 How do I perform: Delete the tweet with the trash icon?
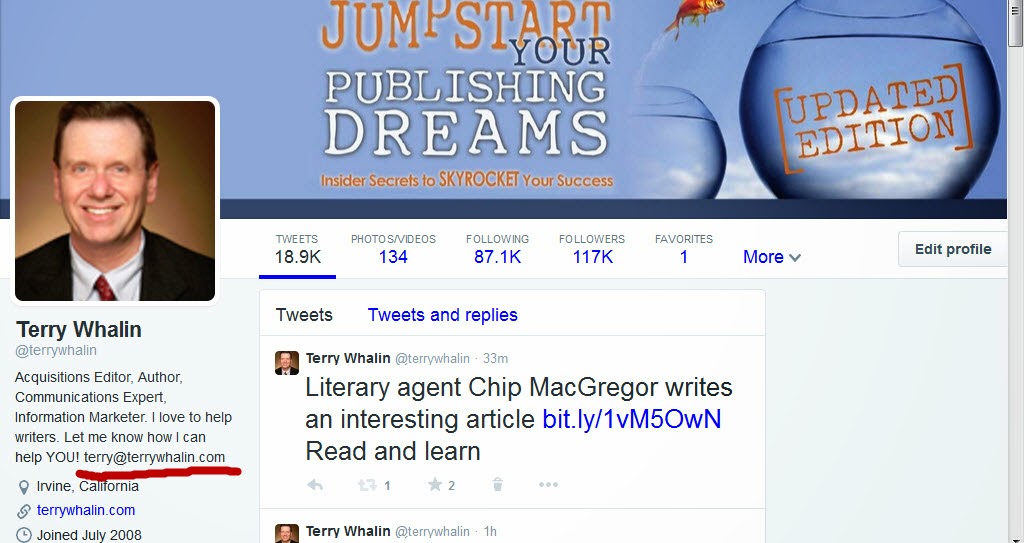(x=498, y=484)
